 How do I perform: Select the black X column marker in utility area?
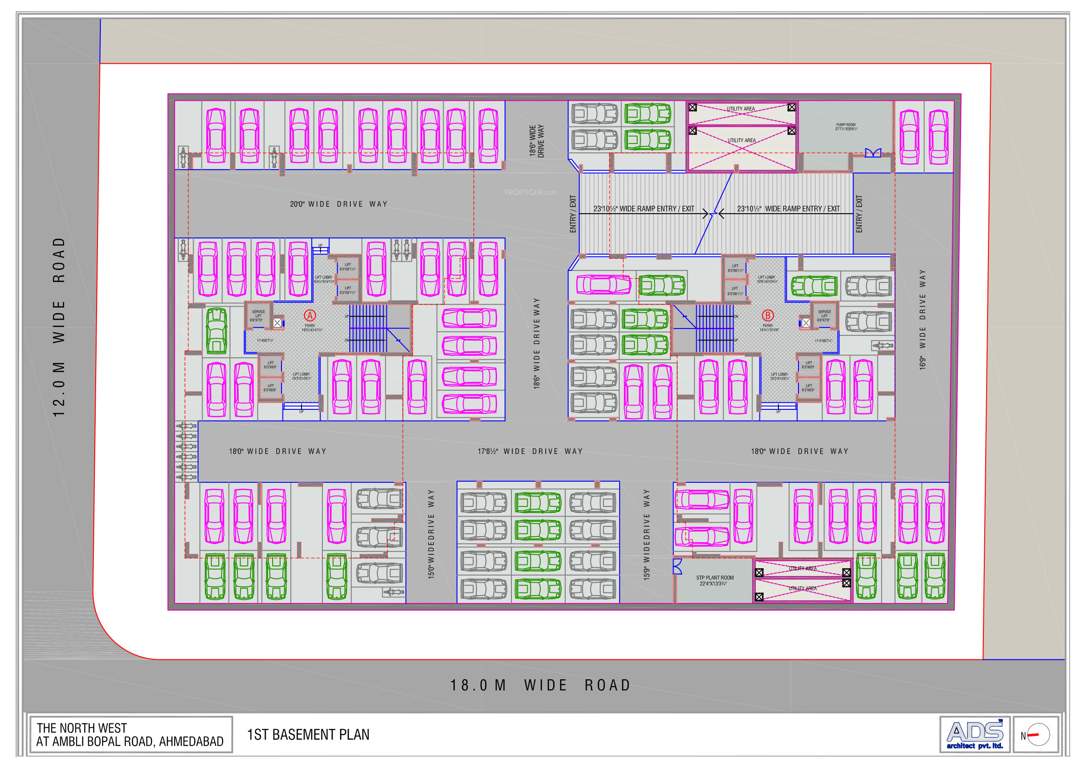click(x=694, y=108)
